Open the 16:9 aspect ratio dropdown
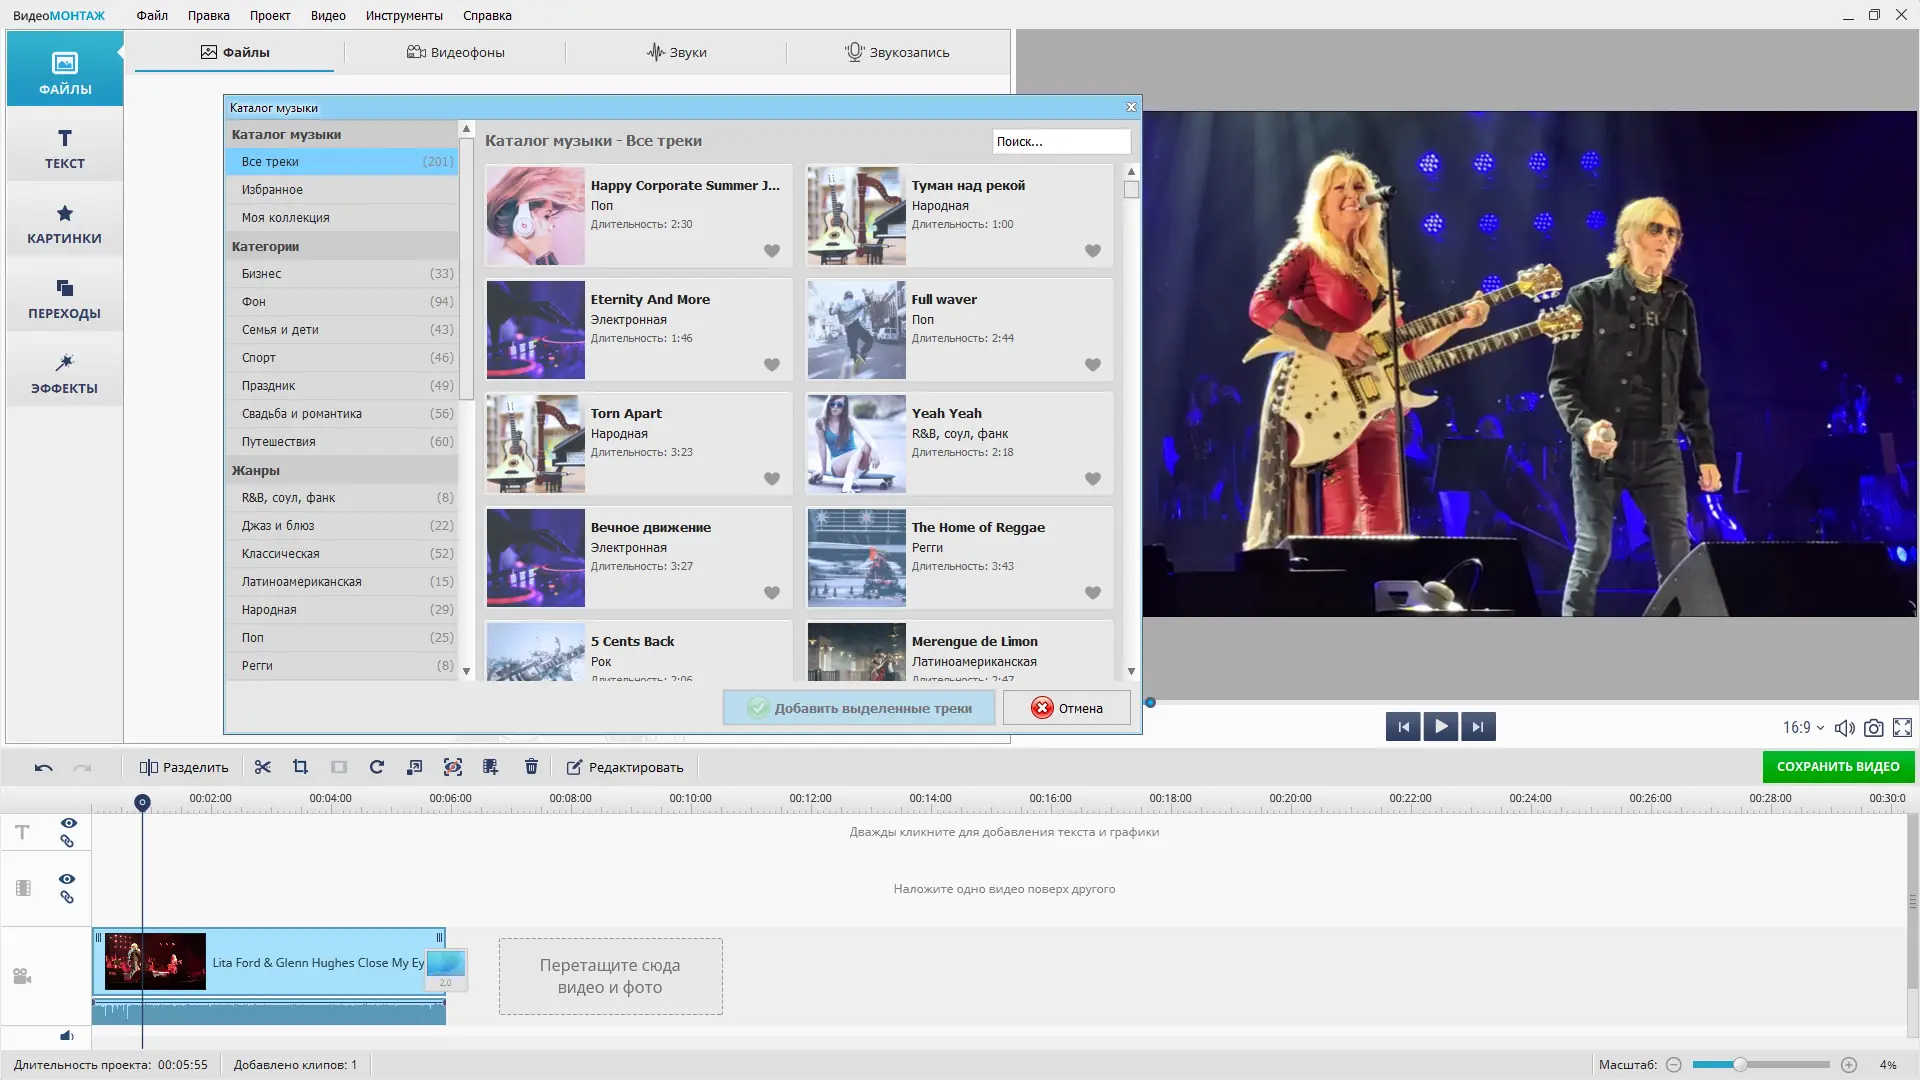The height and width of the screenshot is (1080, 1920). pyautogui.click(x=1802, y=728)
